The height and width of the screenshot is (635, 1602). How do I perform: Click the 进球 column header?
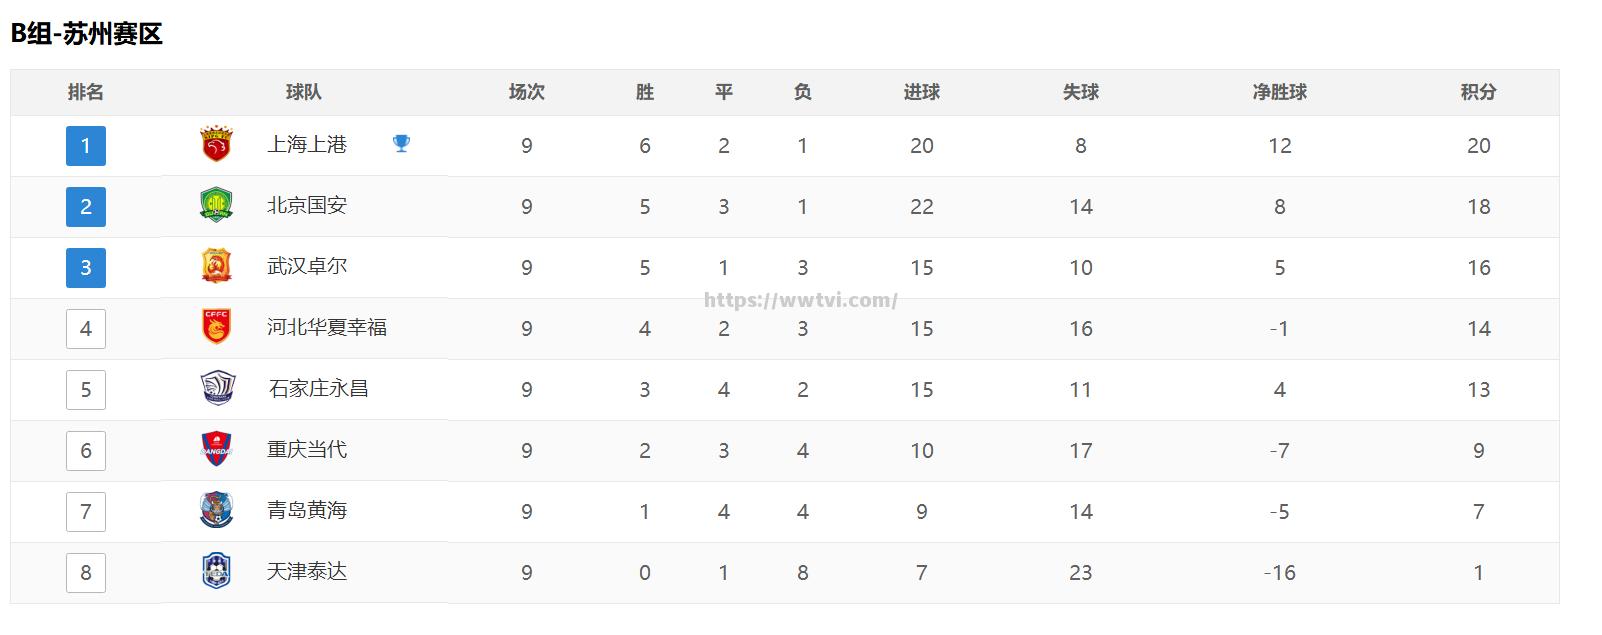click(x=921, y=92)
